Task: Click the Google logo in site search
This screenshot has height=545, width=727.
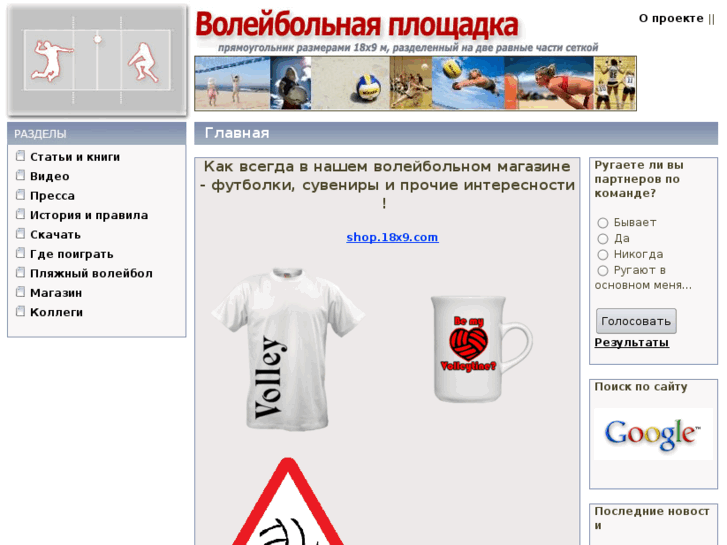Action: [x=653, y=434]
